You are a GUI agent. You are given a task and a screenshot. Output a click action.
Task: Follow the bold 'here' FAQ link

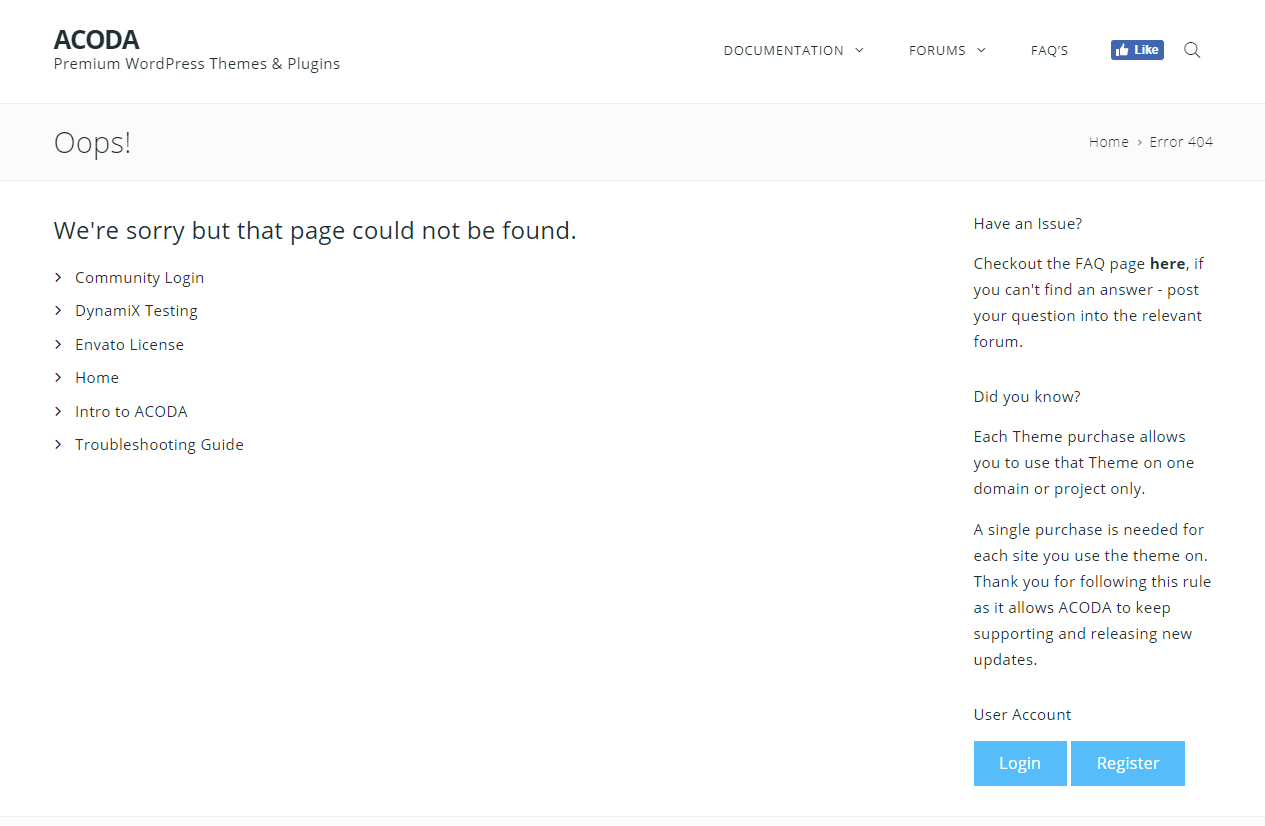1167,264
